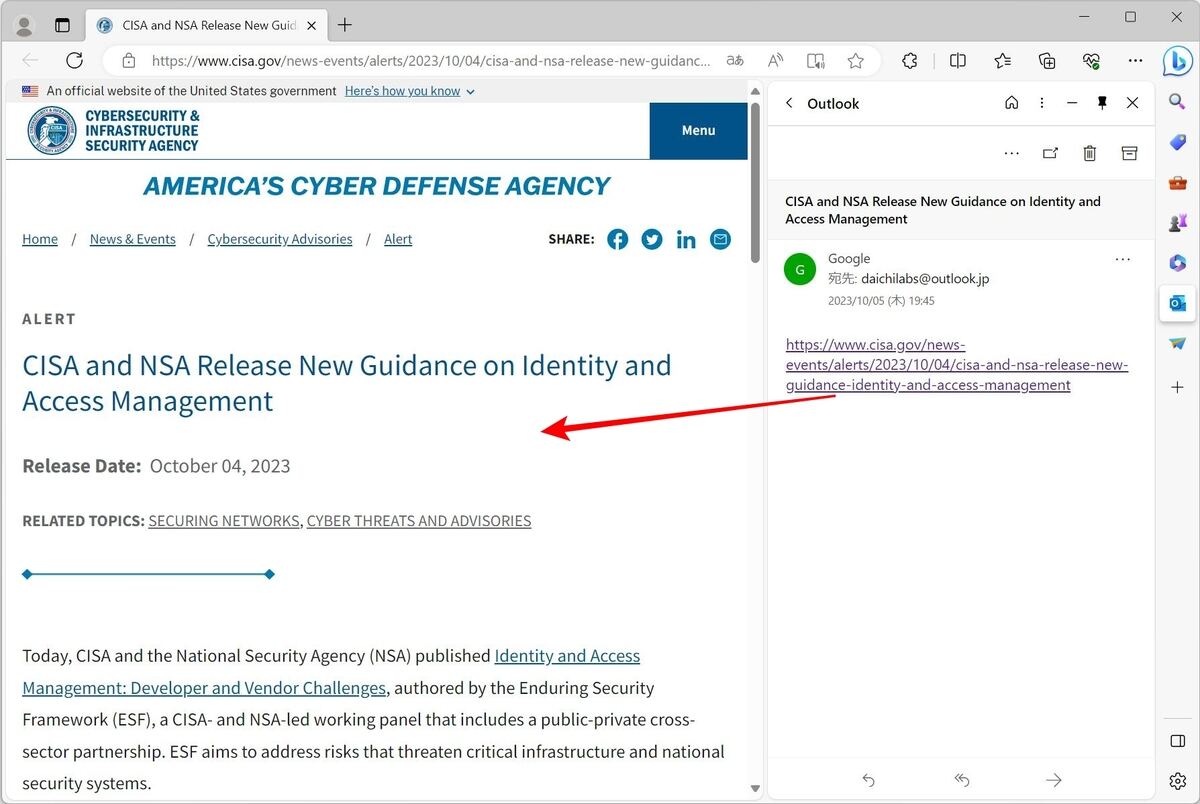
Task: Open Outlook pane more options dots
Action: [1042, 103]
